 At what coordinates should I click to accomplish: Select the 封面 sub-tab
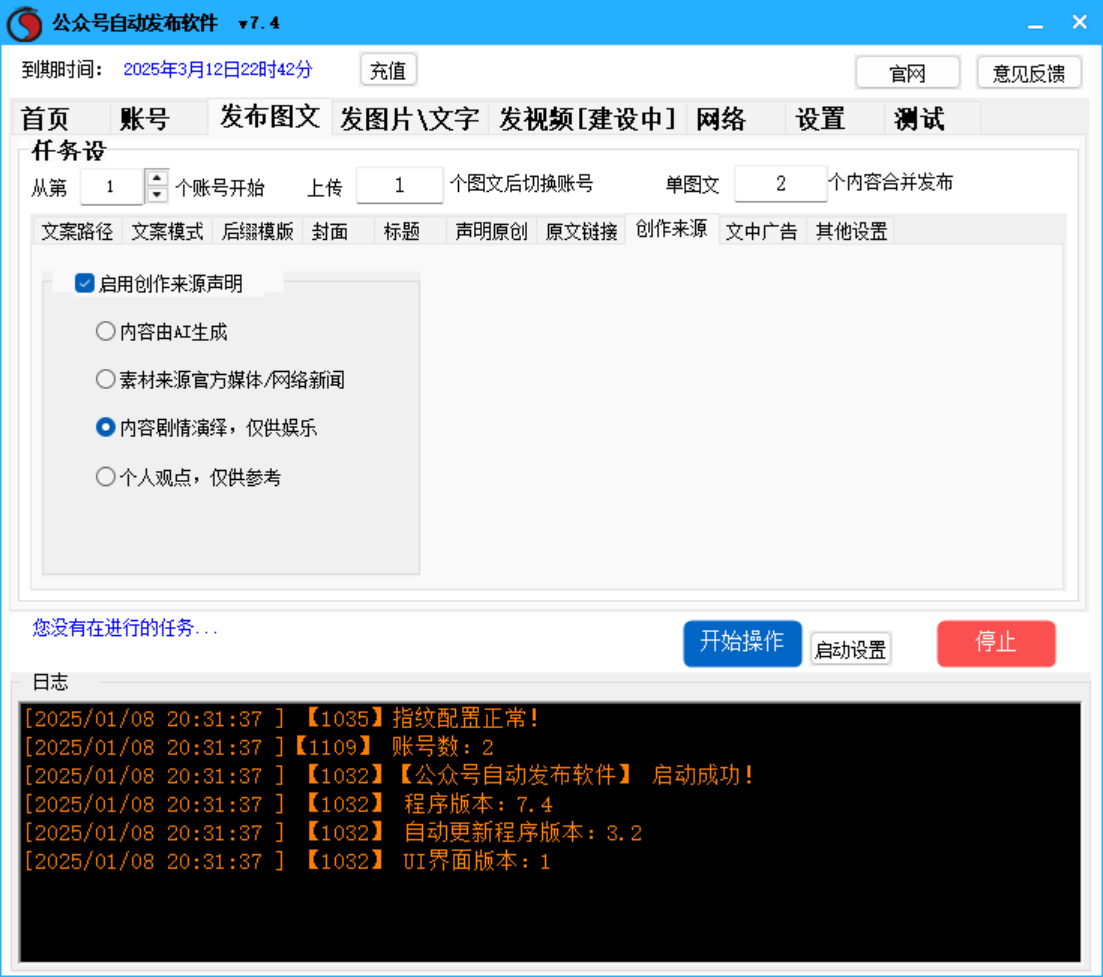338,231
